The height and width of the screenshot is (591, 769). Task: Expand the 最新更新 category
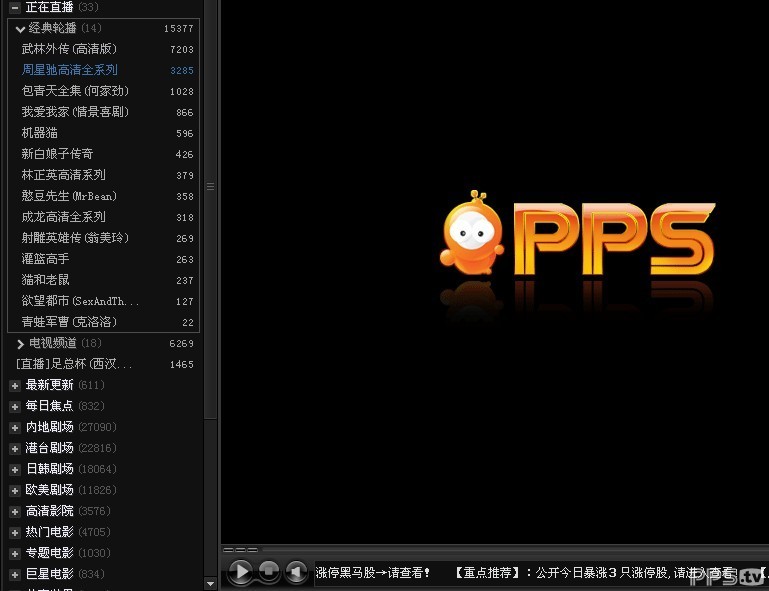[15, 385]
